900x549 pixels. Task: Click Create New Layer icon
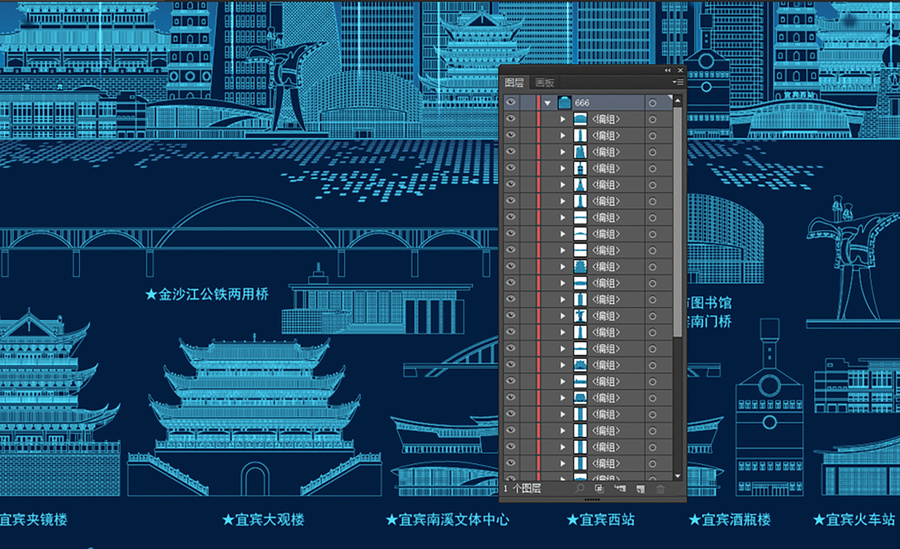tap(641, 489)
